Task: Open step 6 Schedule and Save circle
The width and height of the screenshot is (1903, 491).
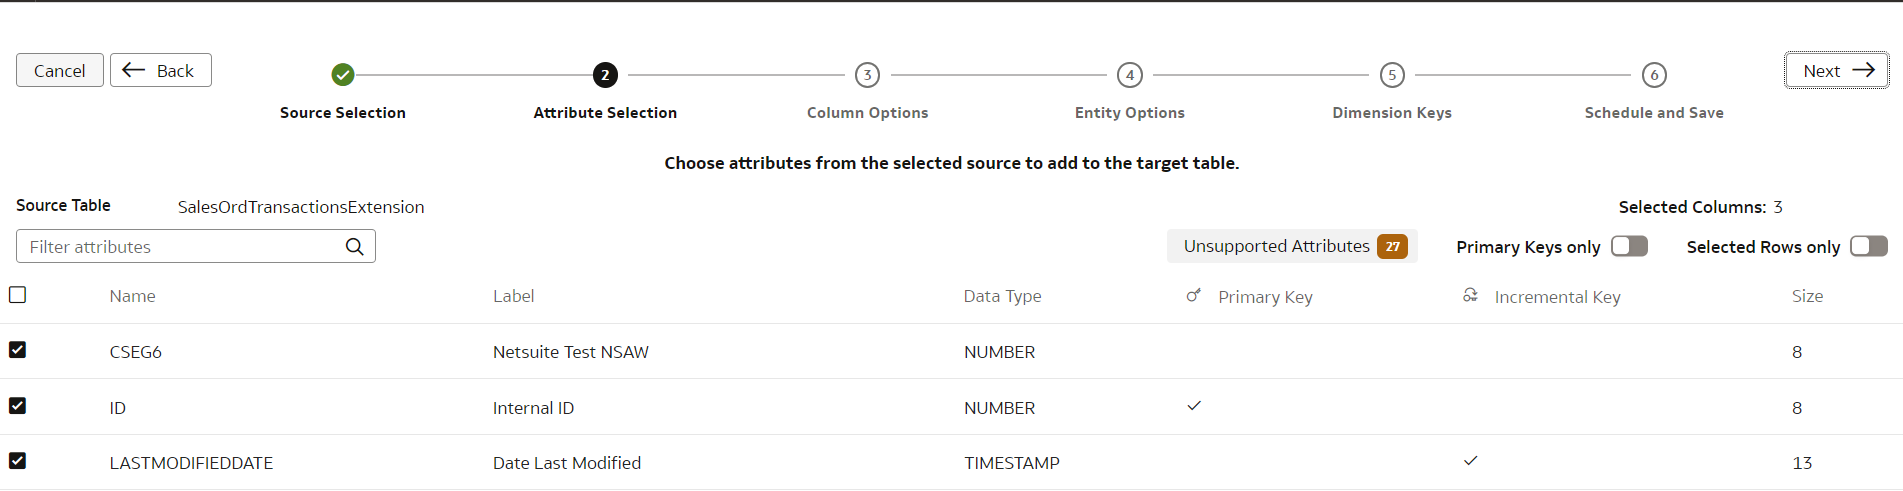Action: tap(1654, 75)
